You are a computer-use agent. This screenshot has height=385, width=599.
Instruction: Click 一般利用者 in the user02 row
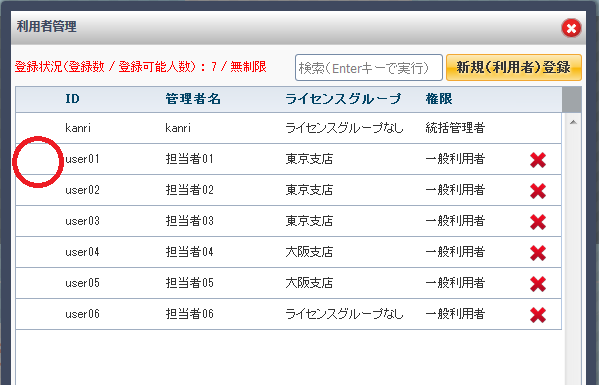455,190
